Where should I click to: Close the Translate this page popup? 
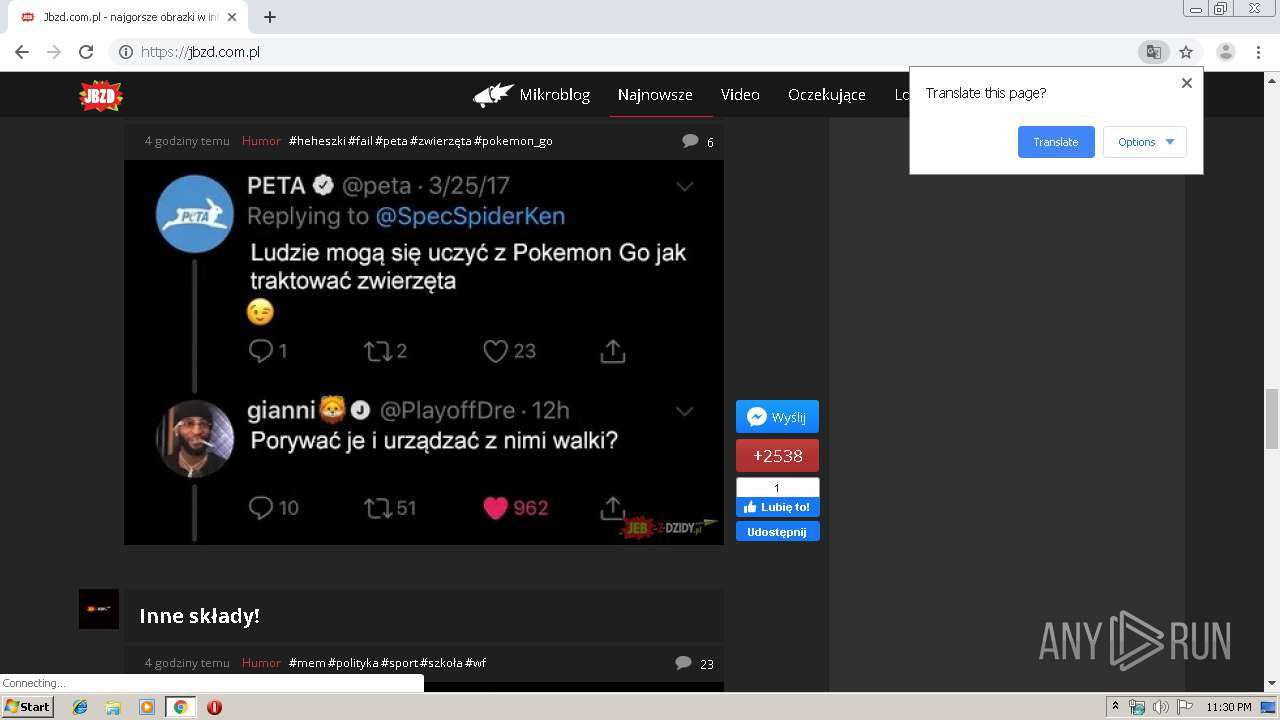click(x=1187, y=83)
